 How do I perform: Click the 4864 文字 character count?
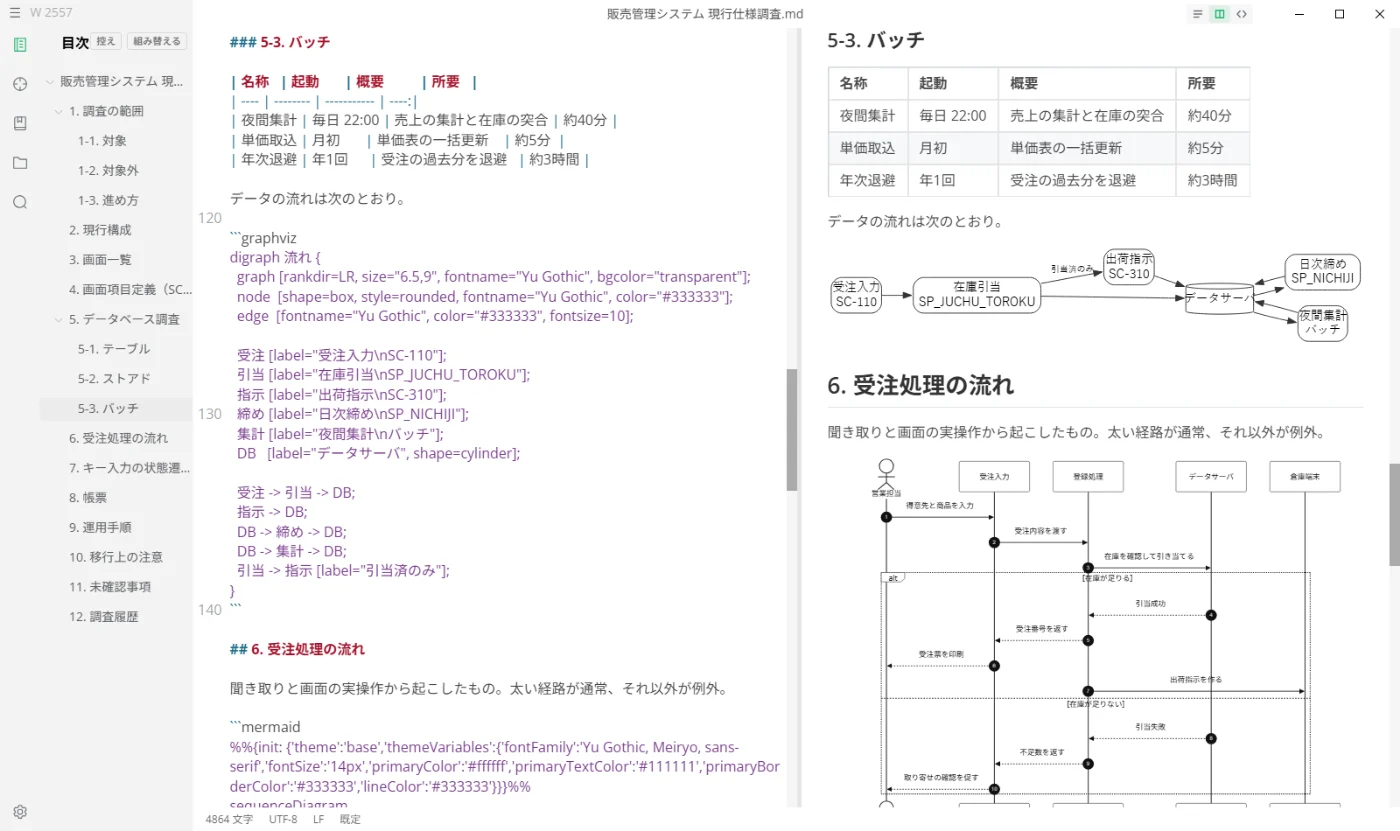tap(229, 819)
